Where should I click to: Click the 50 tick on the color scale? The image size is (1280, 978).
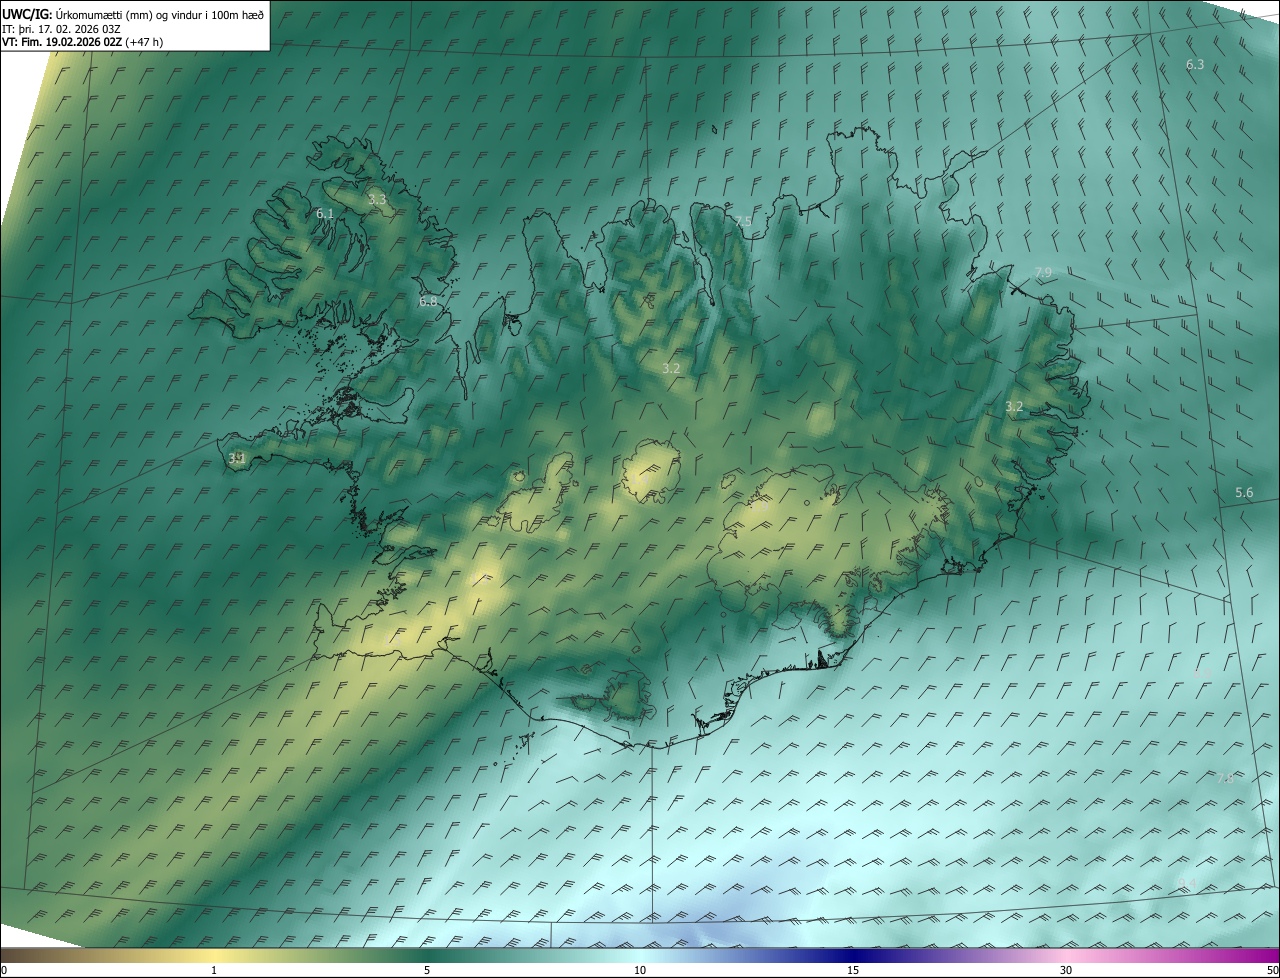[x=1272, y=971]
